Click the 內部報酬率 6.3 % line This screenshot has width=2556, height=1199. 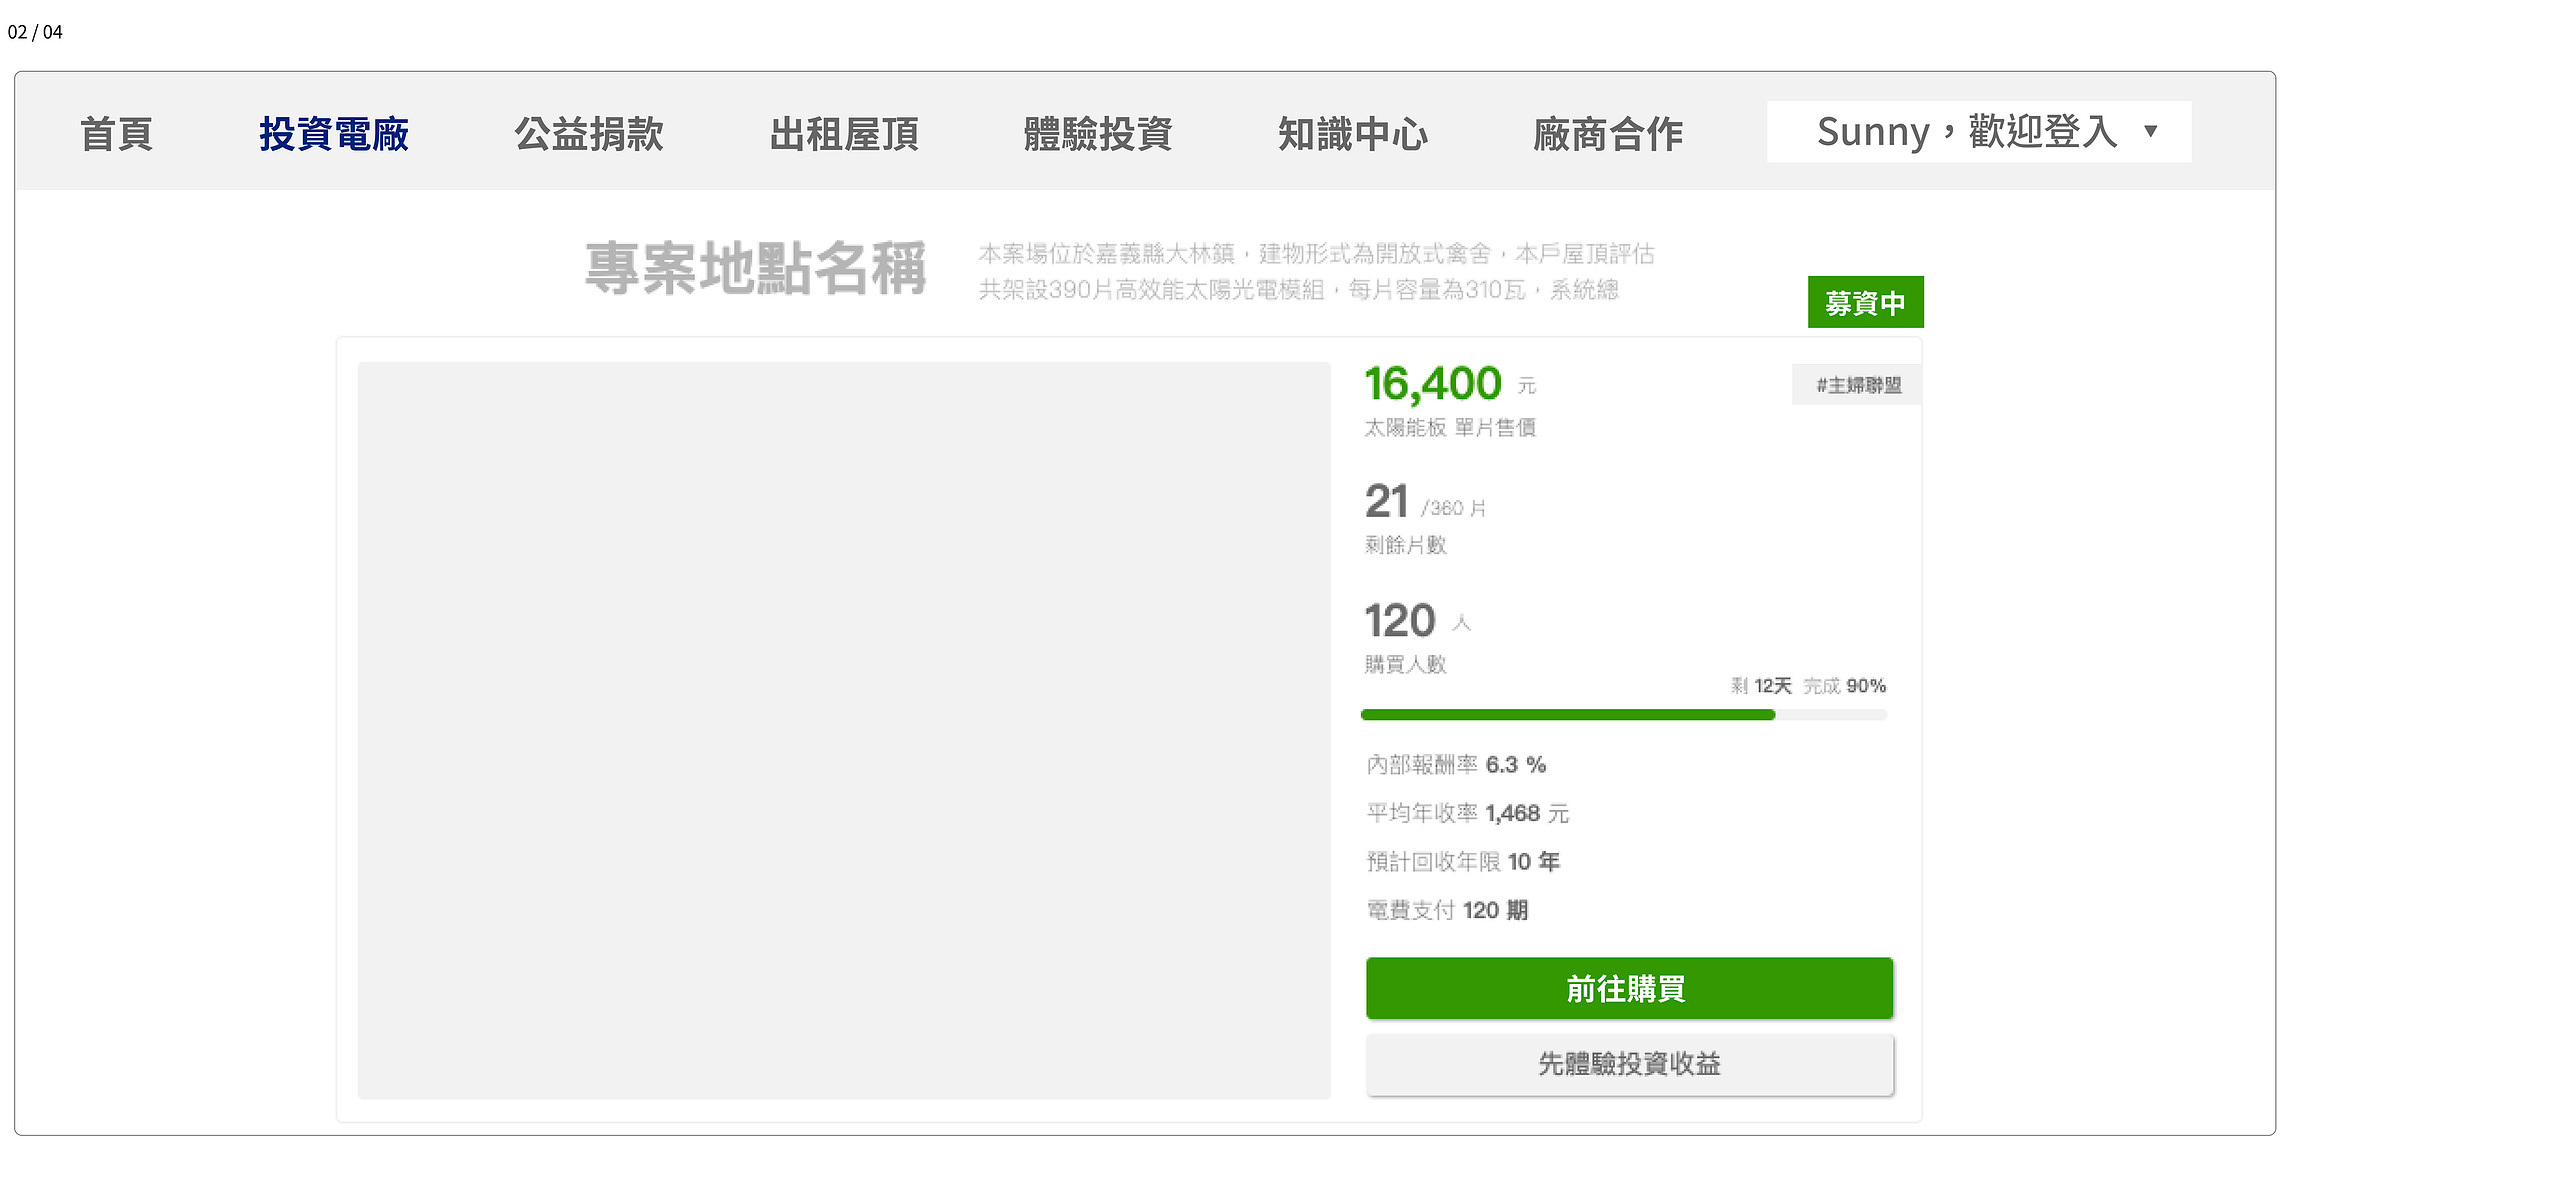pos(1456,764)
